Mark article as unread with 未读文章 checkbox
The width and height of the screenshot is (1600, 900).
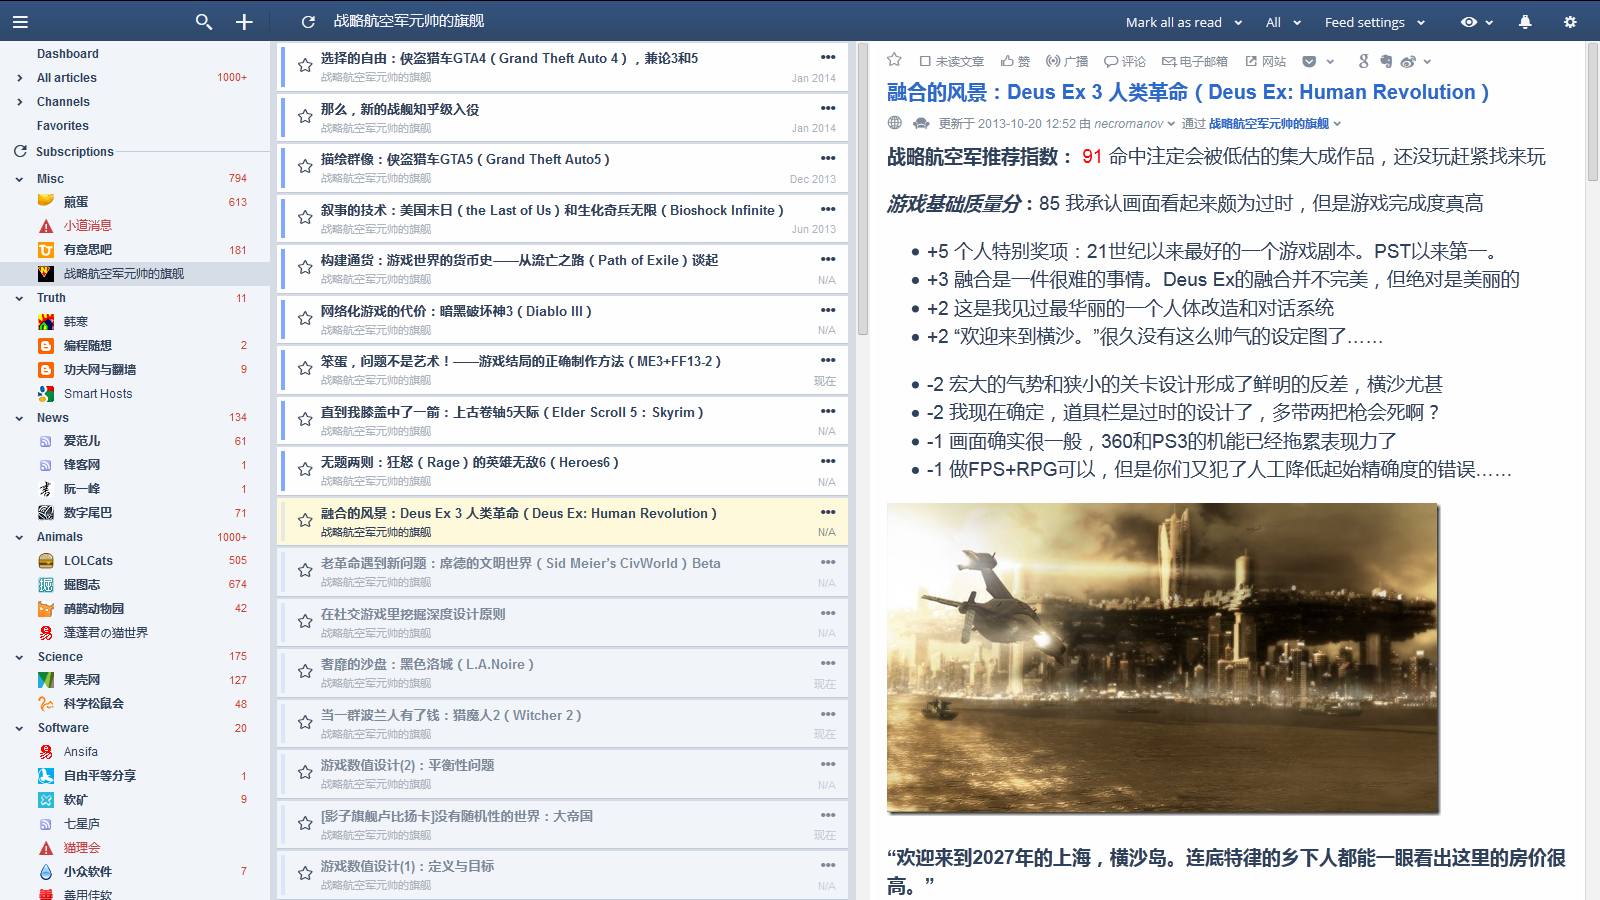[951, 61]
